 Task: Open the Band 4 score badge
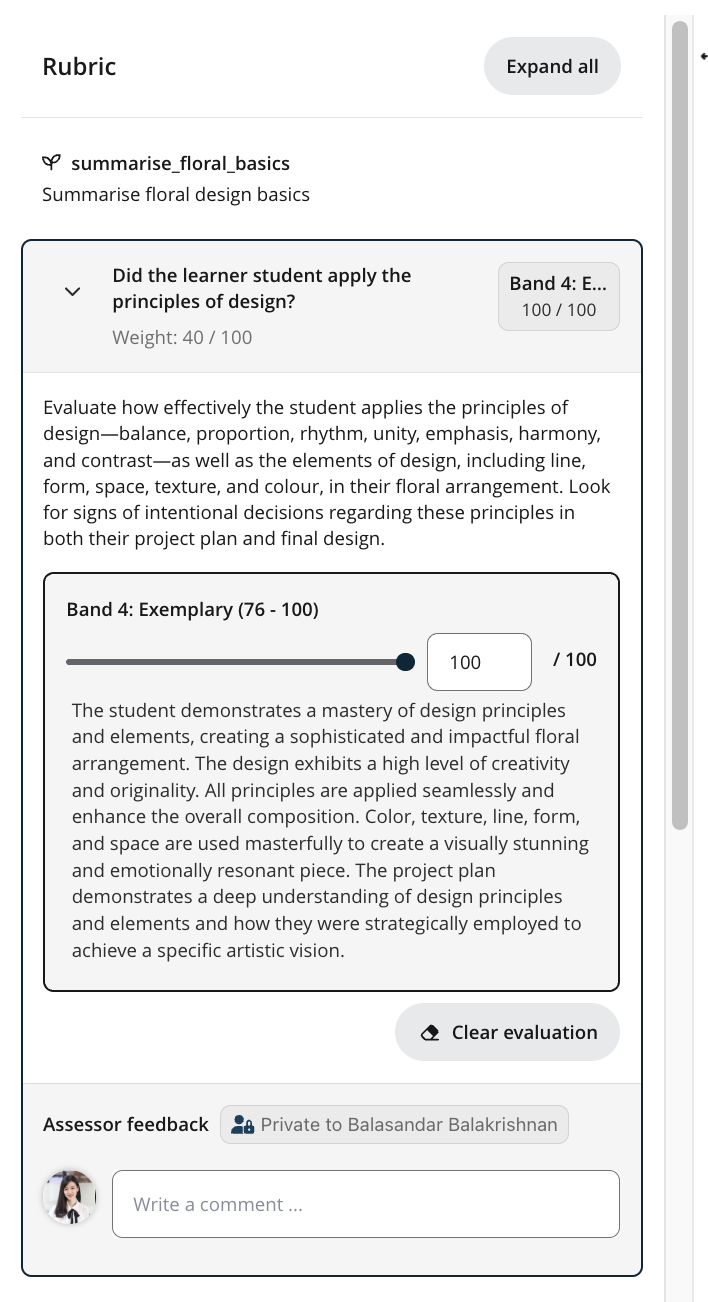tap(558, 296)
